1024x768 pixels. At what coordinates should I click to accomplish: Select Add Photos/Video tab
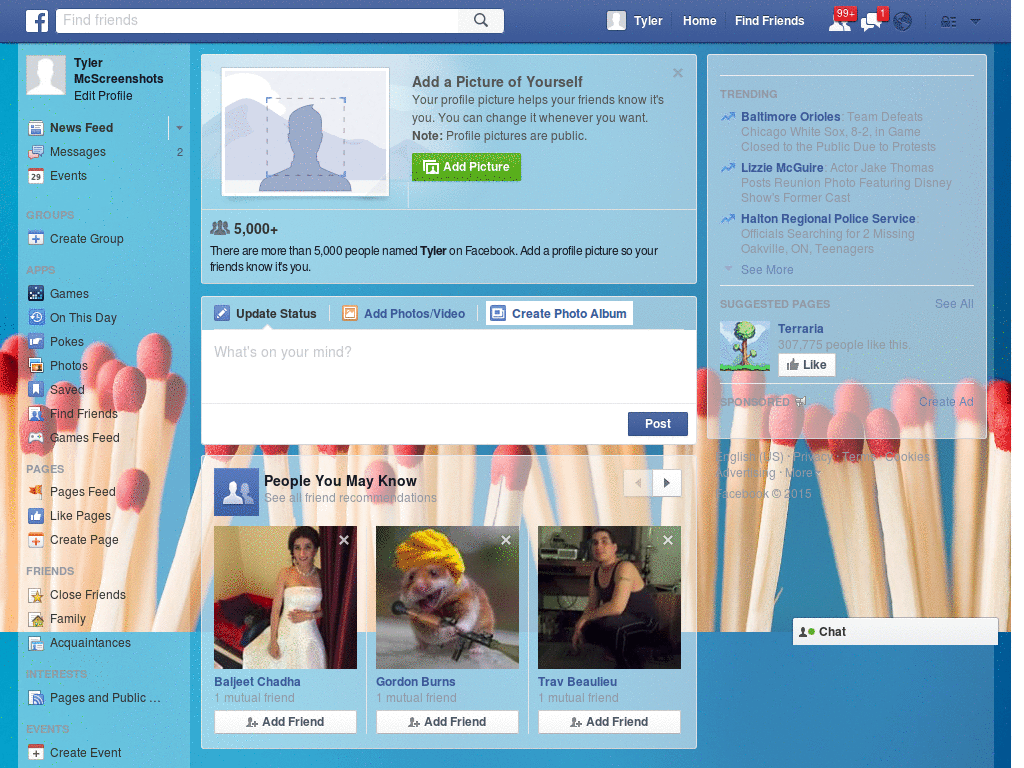(x=405, y=313)
